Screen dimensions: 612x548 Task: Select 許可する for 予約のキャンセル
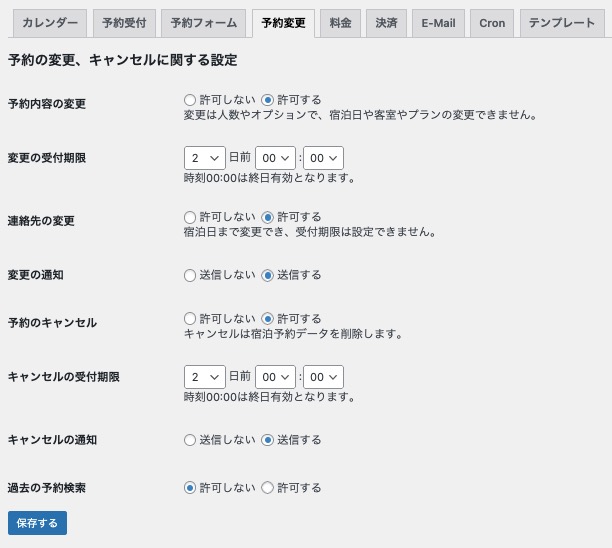(x=267, y=319)
